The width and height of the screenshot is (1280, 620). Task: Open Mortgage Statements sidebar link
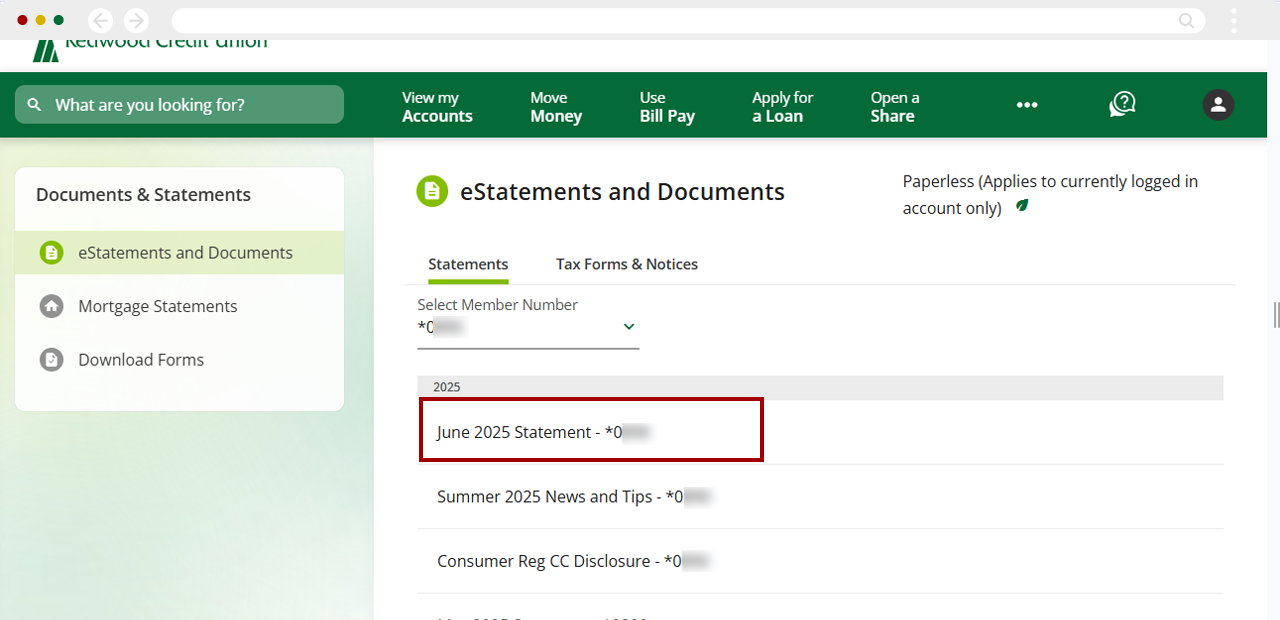158,306
